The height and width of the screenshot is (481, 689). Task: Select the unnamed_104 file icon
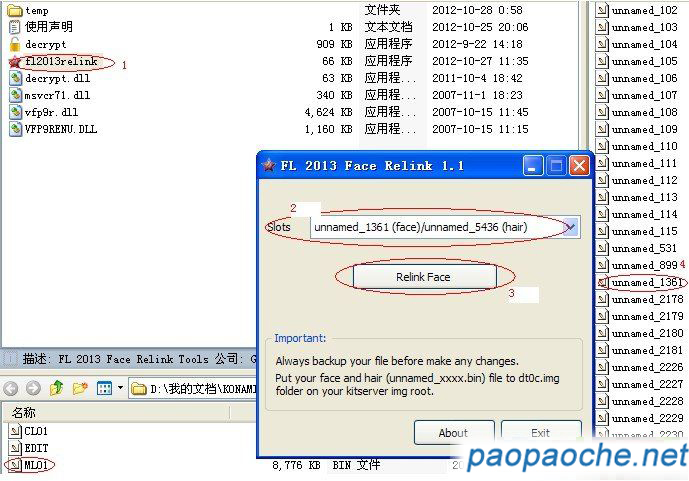[x=602, y=44]
